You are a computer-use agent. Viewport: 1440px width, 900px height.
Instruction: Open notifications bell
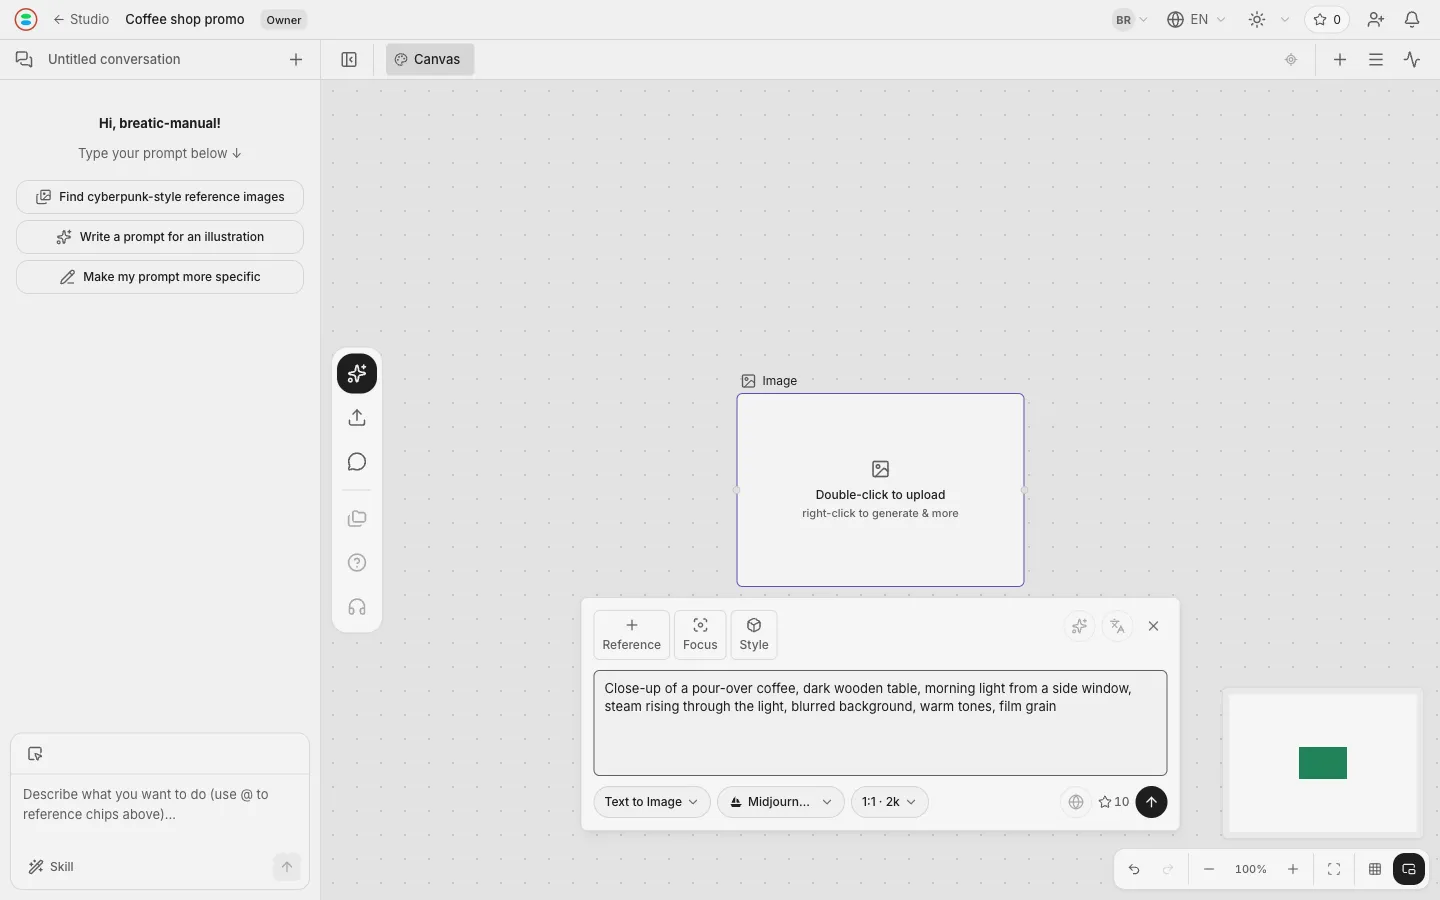1412,19
